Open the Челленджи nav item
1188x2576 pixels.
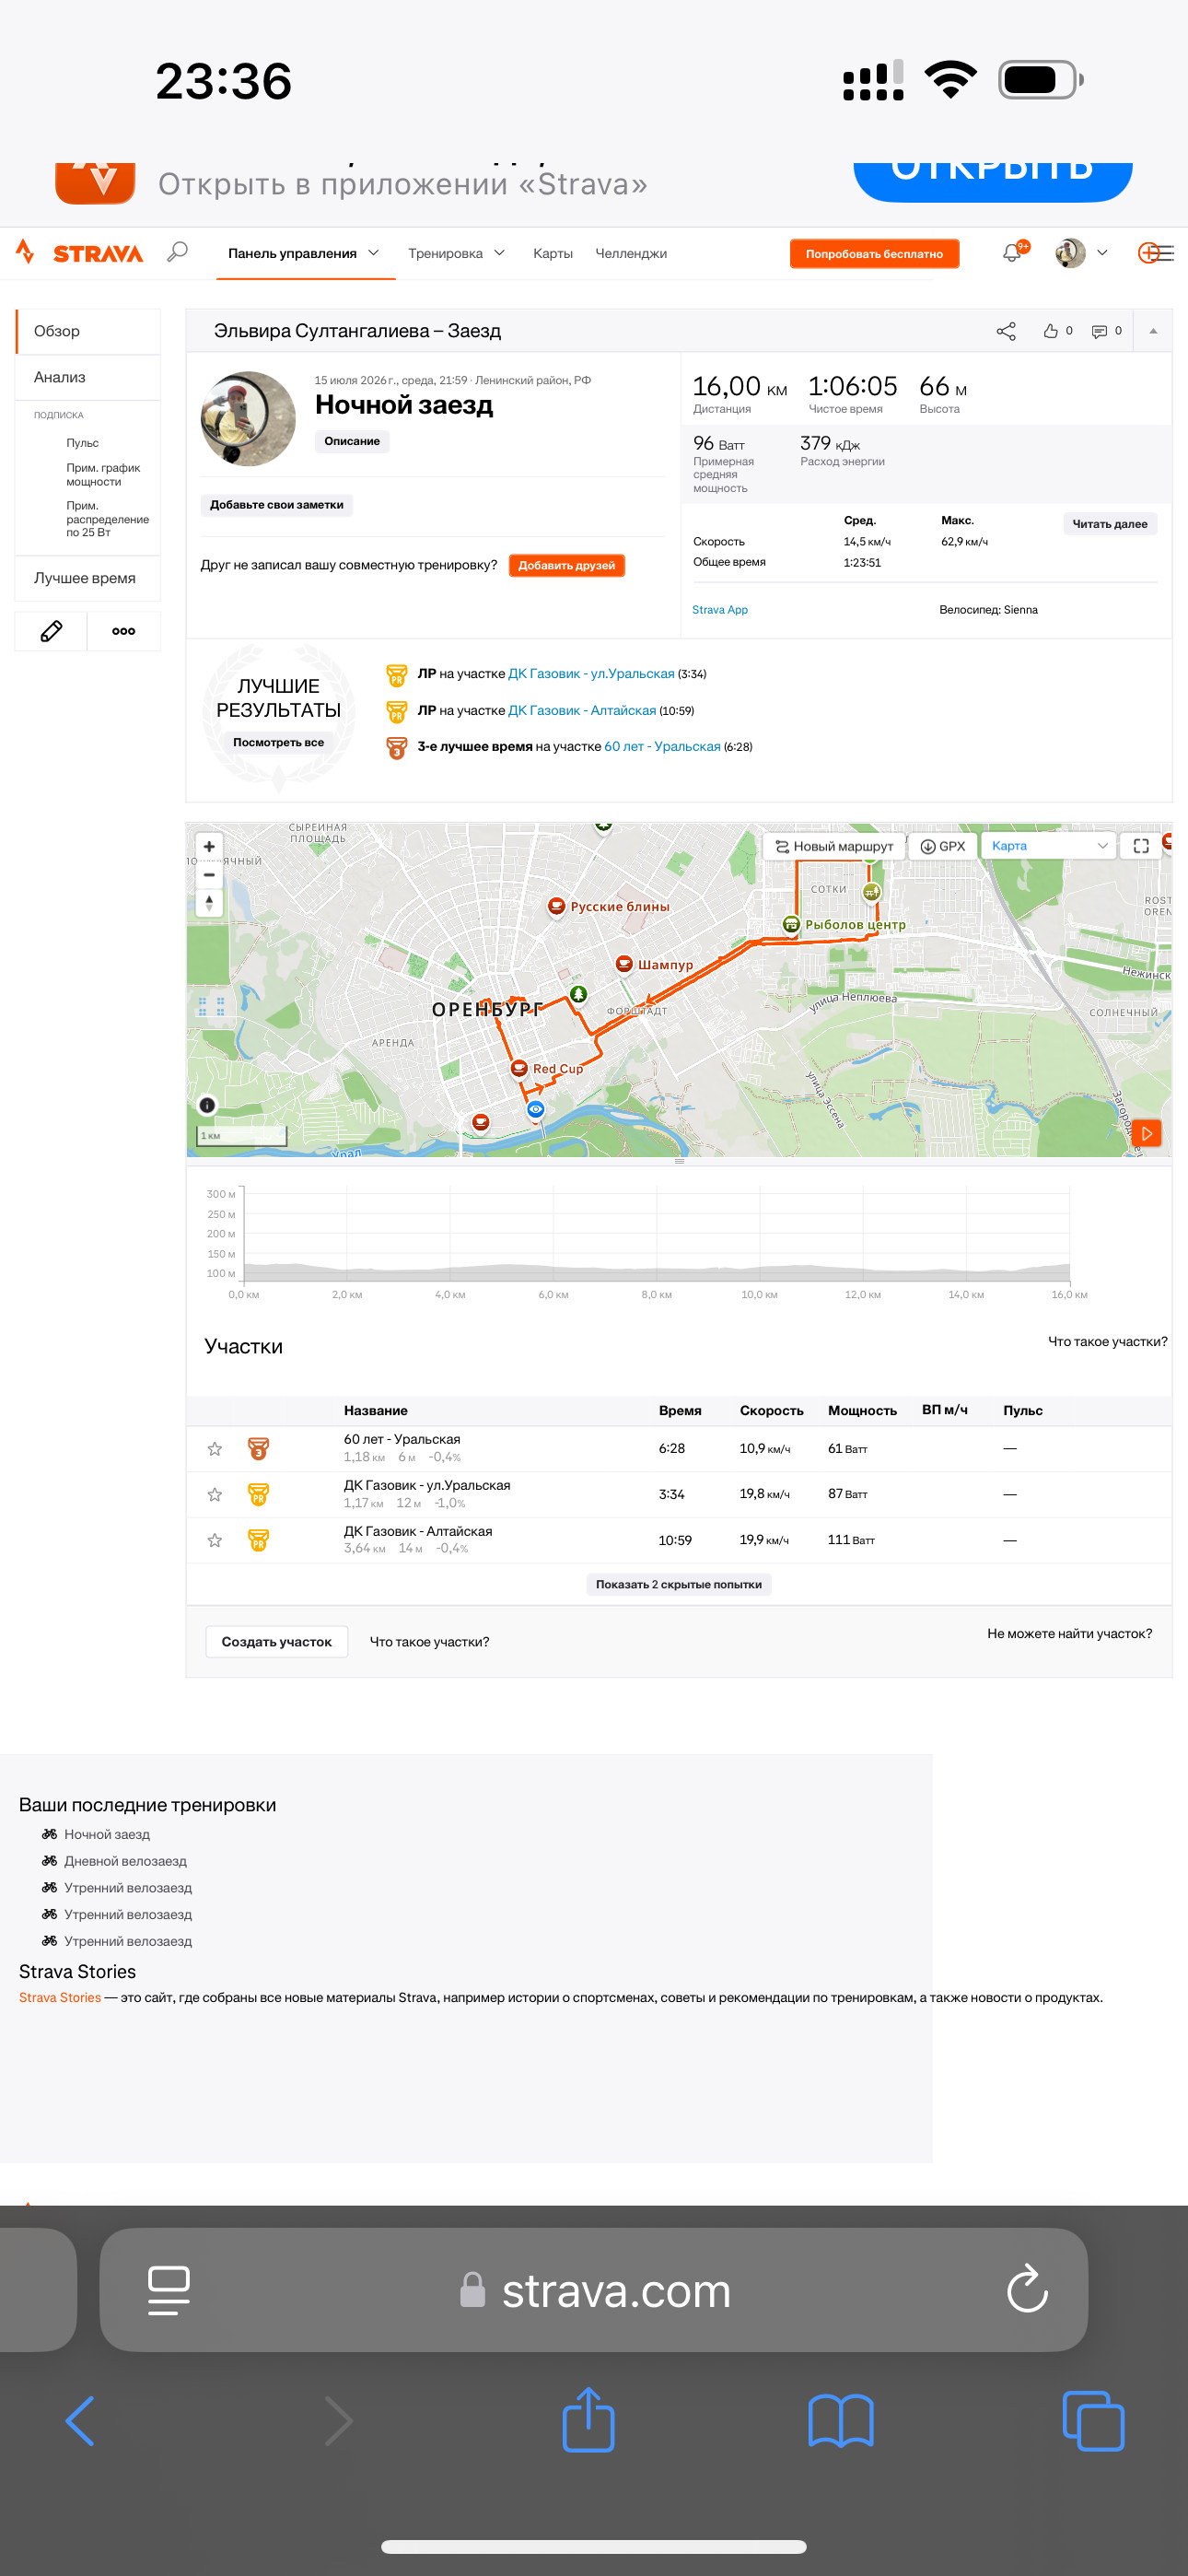pyautogui.click(x=631, y=253)
